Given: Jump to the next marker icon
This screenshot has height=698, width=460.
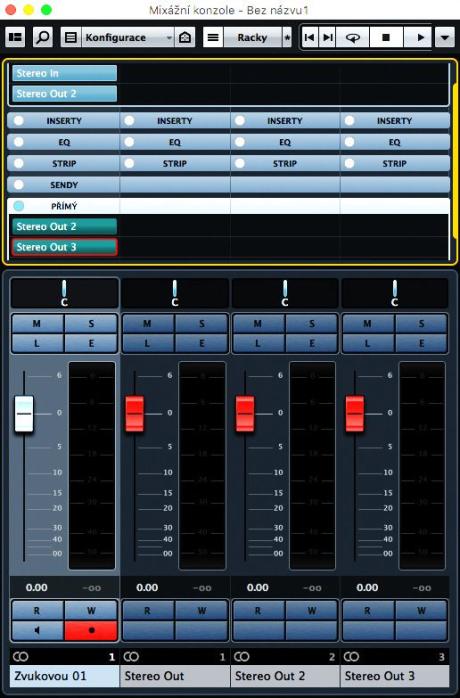Looking at the screenshot, I should [x=327, y=37].
